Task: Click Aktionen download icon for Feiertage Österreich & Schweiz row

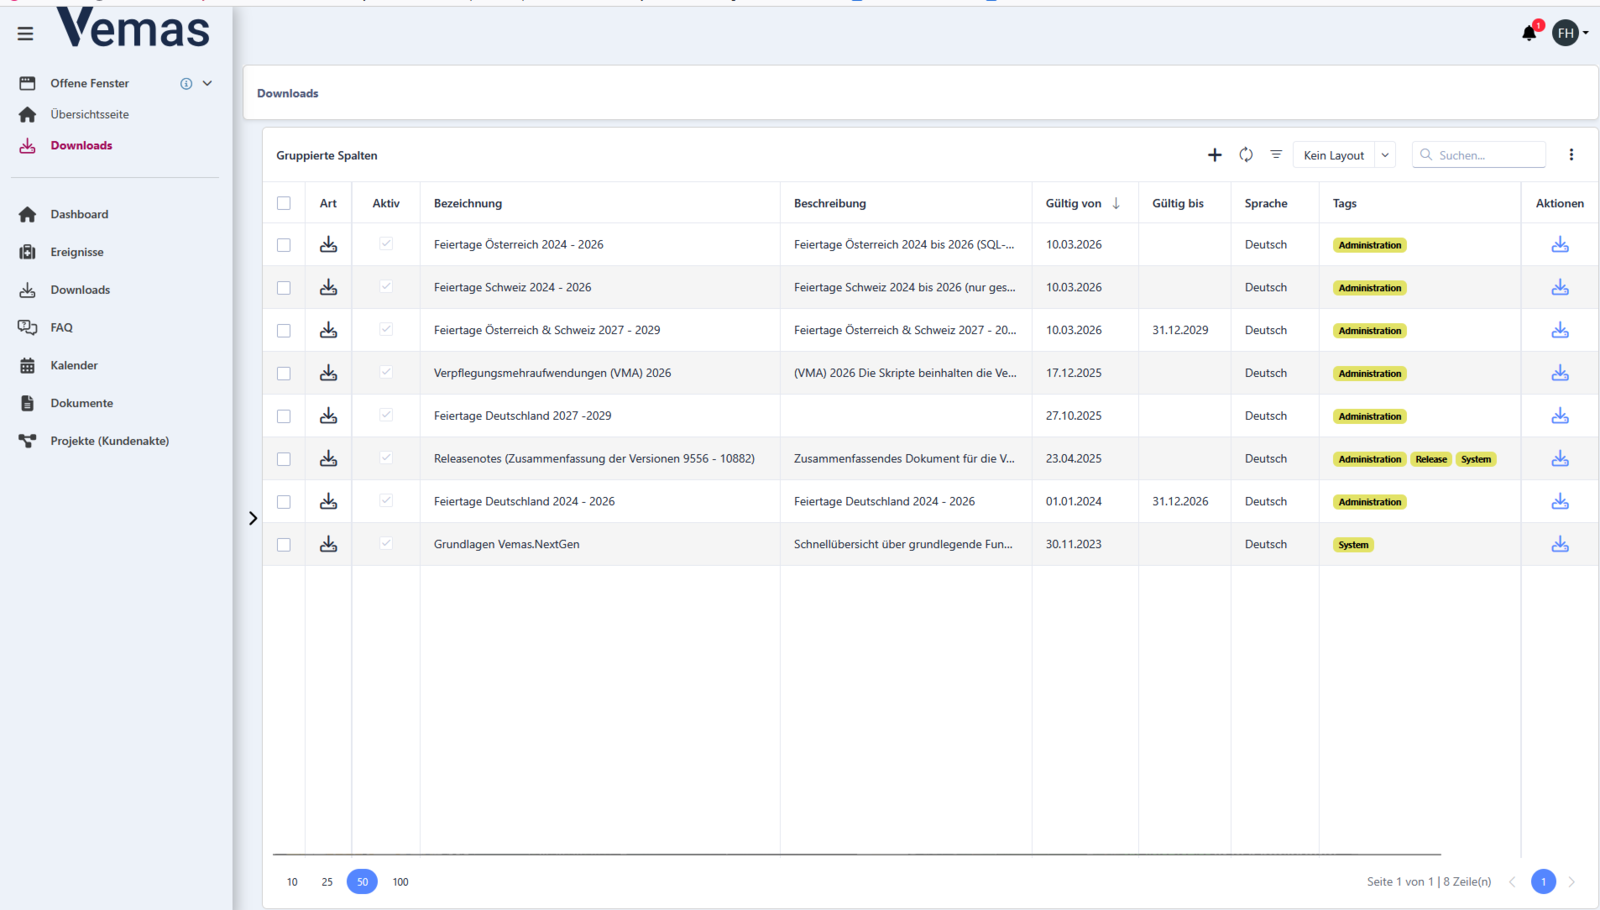Action: [x=1560, y=330]
